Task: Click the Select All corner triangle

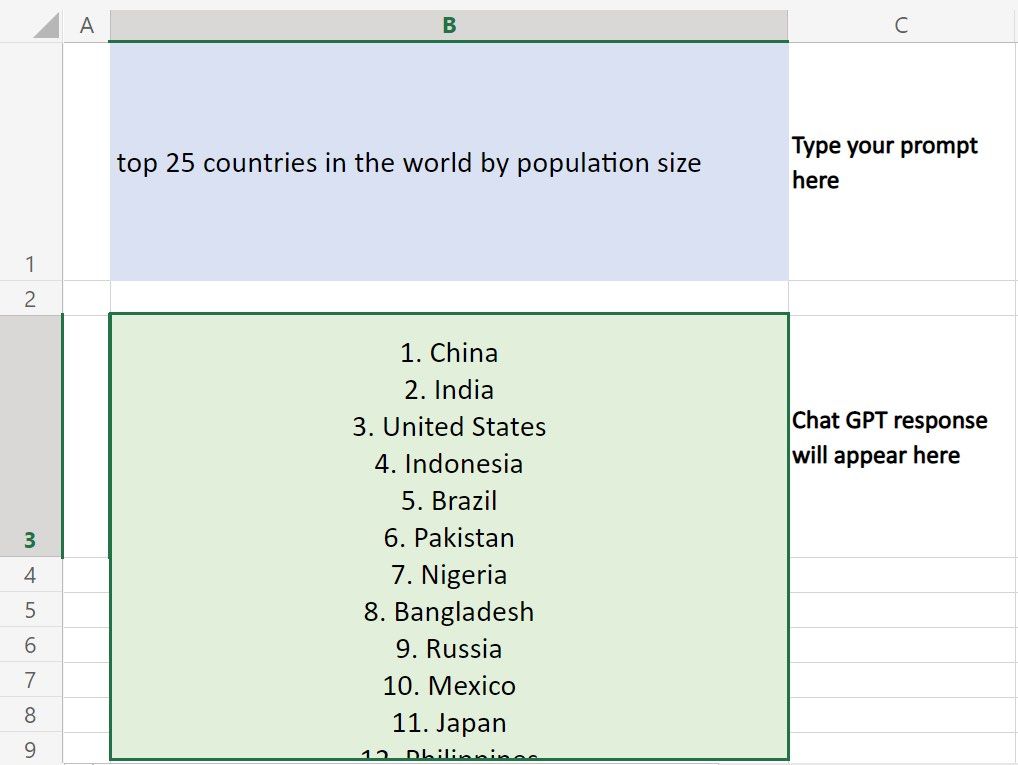Action: [46, 24]
